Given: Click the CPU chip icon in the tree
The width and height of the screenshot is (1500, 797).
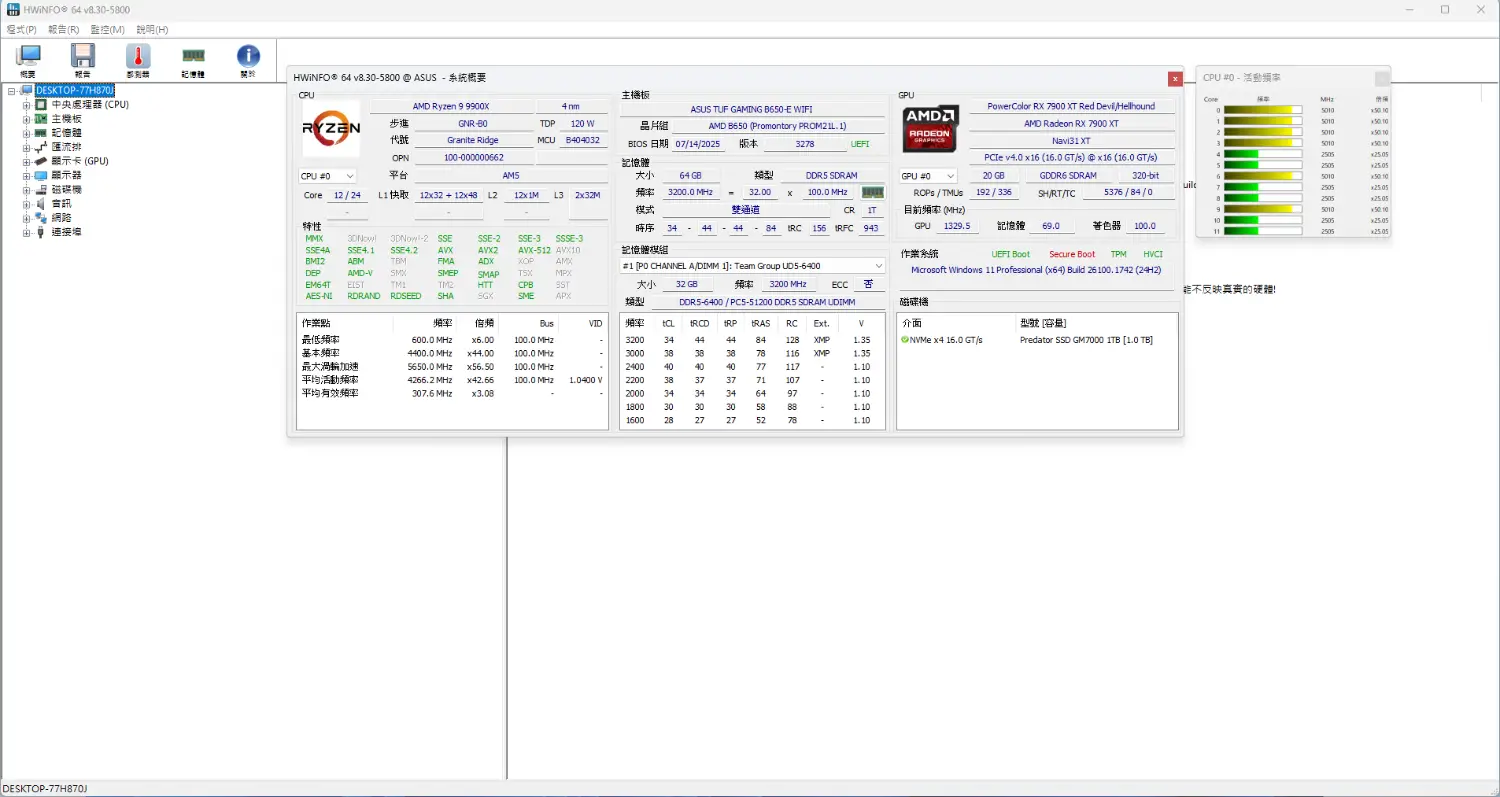Looking at the screenshot, I should 41,104.
